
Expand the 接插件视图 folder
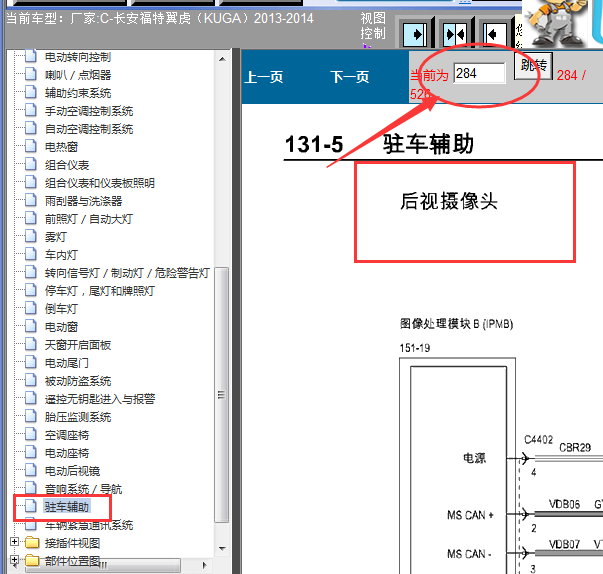pyautogui.click(x=14, y=542)
